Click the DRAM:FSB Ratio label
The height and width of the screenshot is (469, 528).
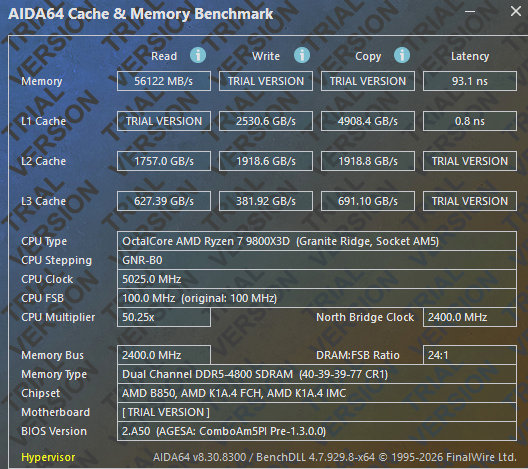[358, 355]
